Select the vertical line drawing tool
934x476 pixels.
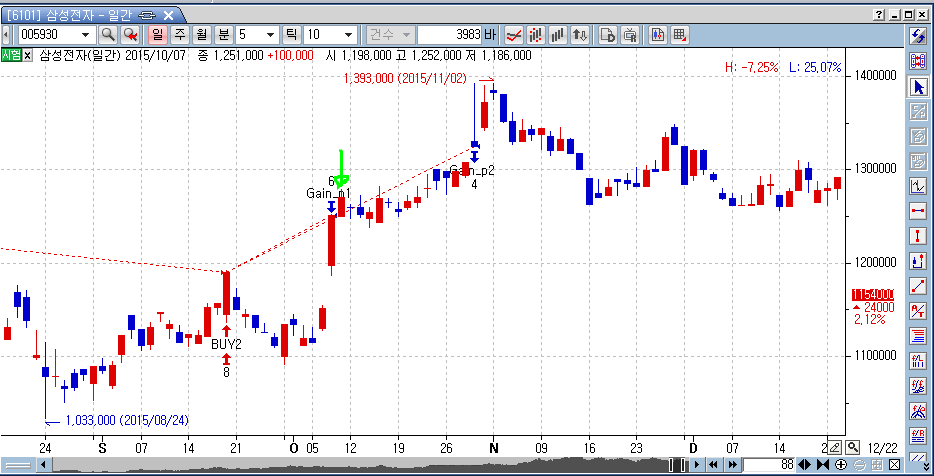[918, 236]
